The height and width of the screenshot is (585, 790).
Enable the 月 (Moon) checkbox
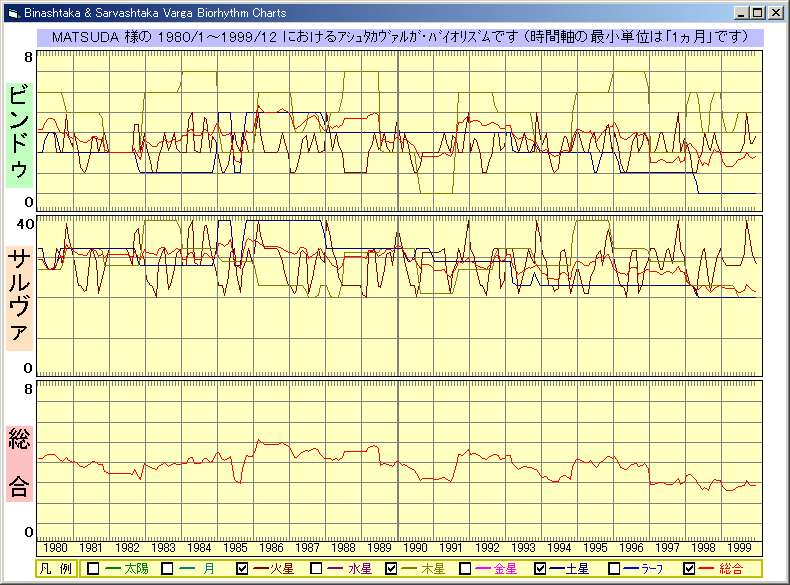pos(168,569)
